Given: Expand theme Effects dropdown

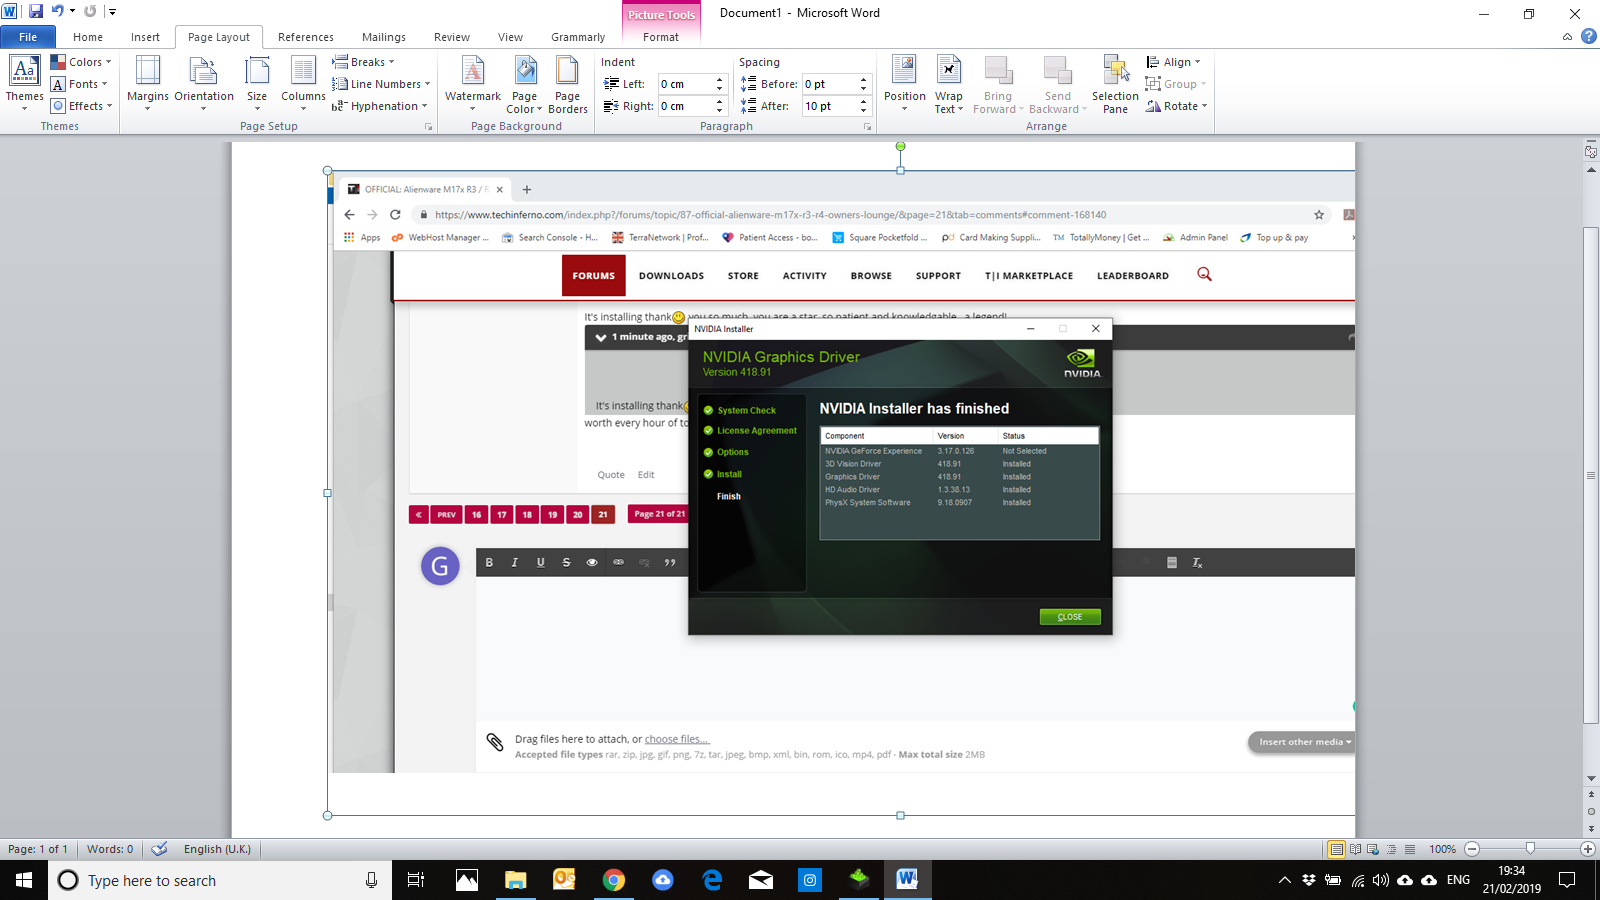Looking at the screenshot, I should coord(82,106).
